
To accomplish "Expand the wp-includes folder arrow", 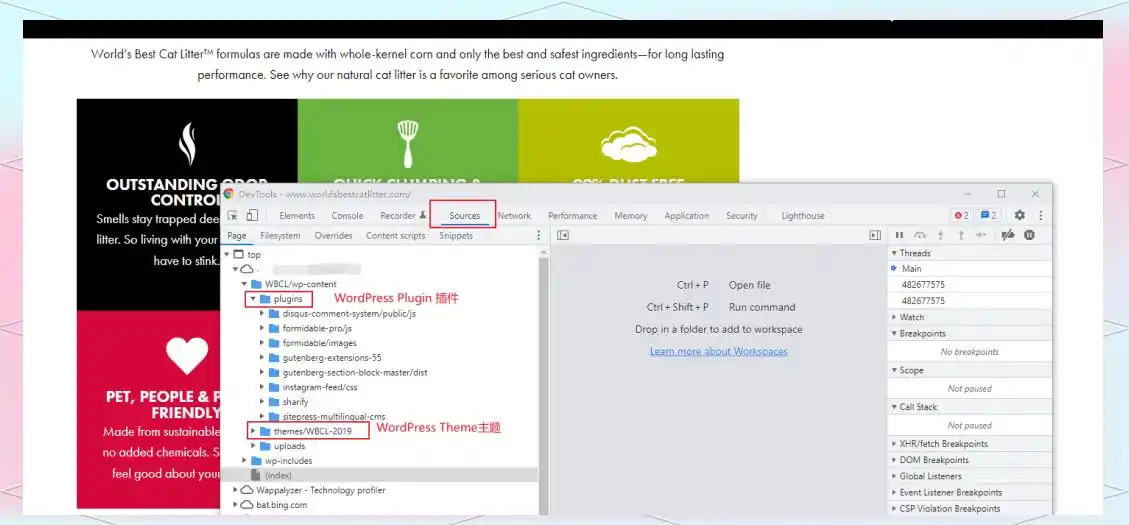I will pyautogui.click(x=245, y=461).
